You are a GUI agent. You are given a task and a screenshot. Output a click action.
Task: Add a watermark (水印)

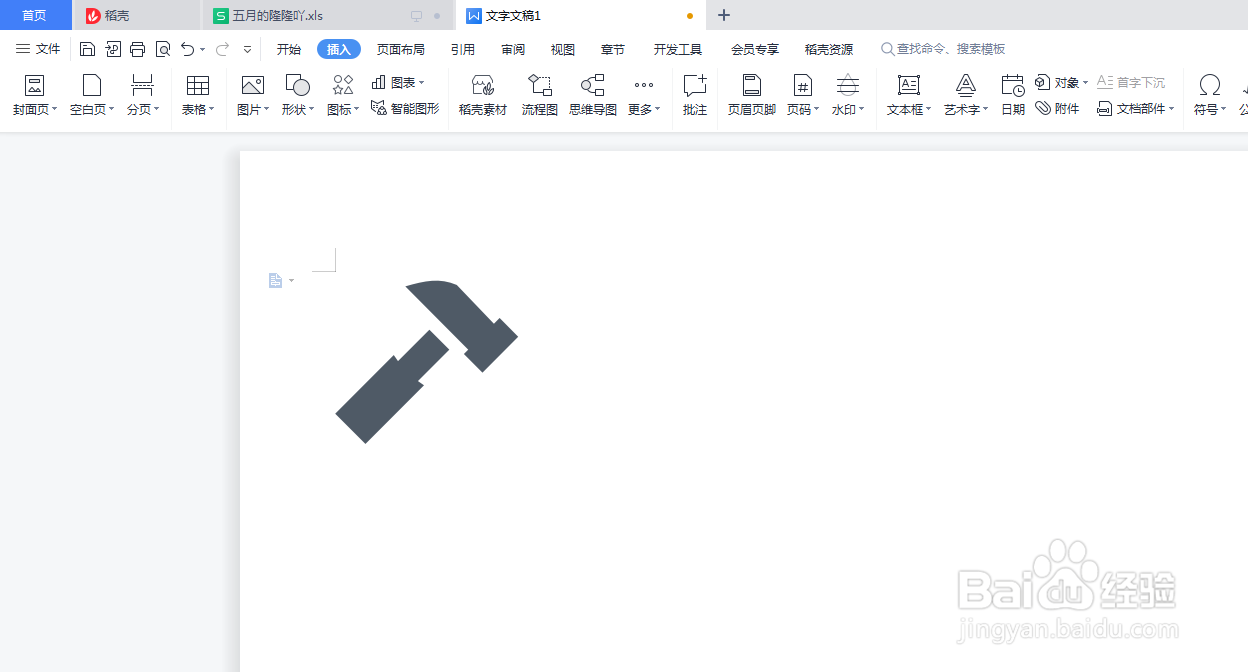(848, 96)
